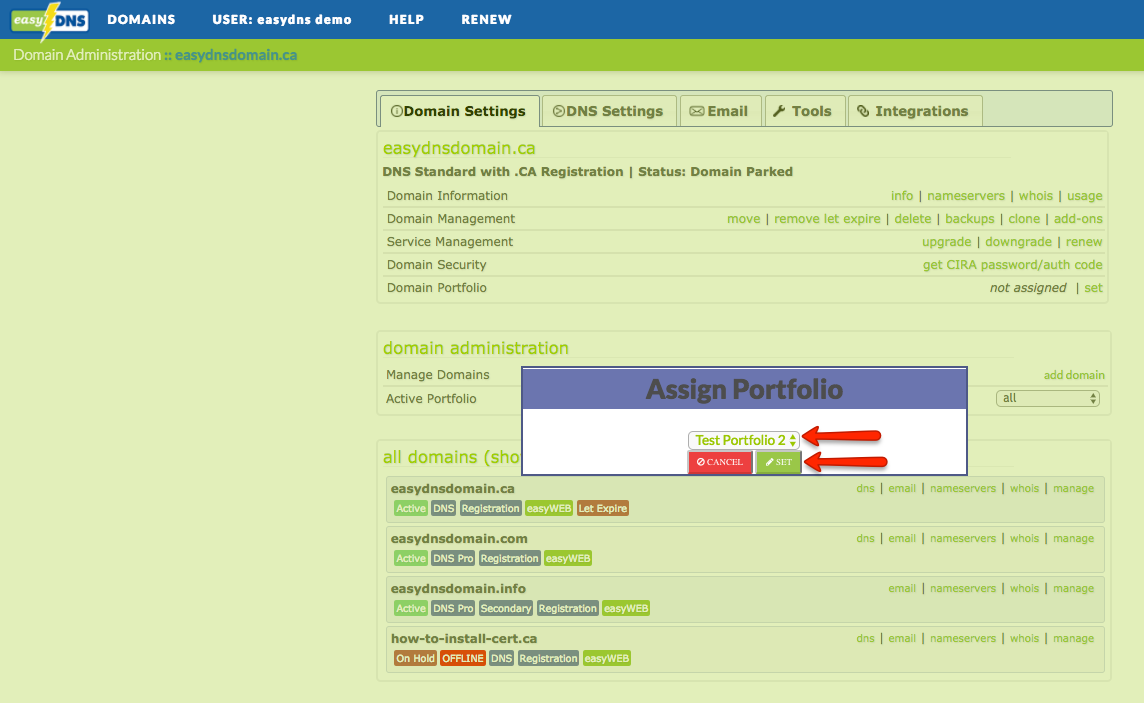Click the DNS Pro badge for easydnsdomain.com
1144x703 pixels.
[x=453, y=559]
